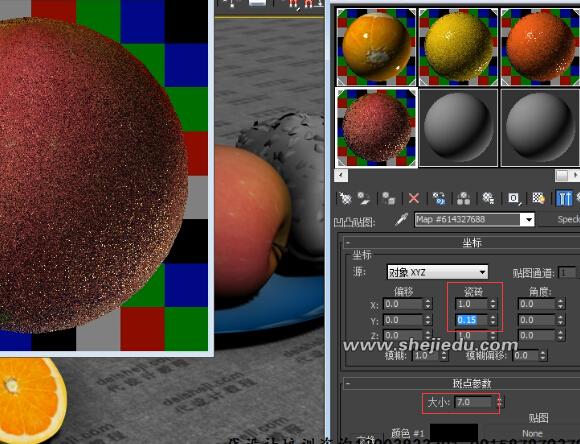Click the None map button for color

533,434
